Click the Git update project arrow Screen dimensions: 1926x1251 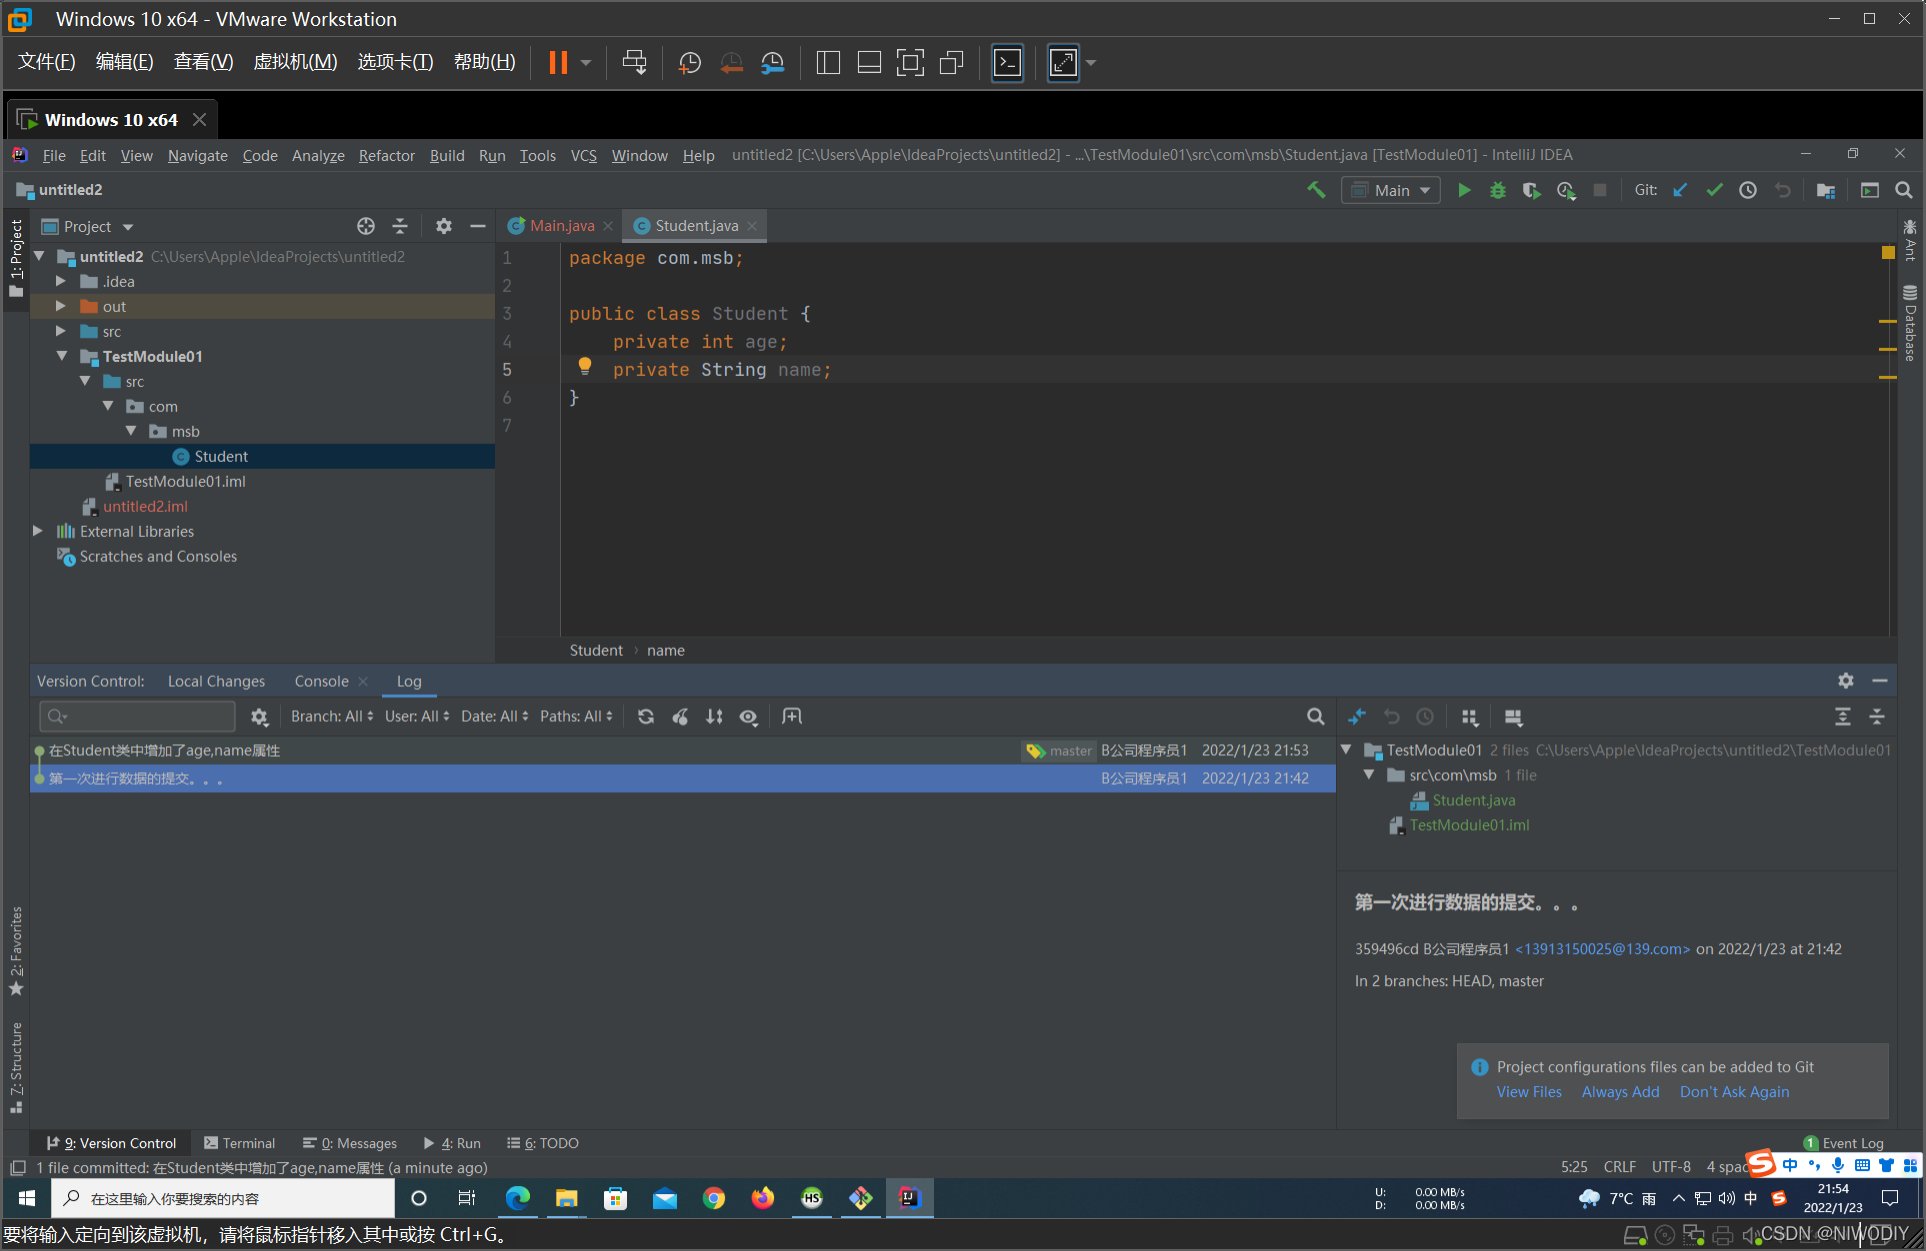[x=1680, y=190]
